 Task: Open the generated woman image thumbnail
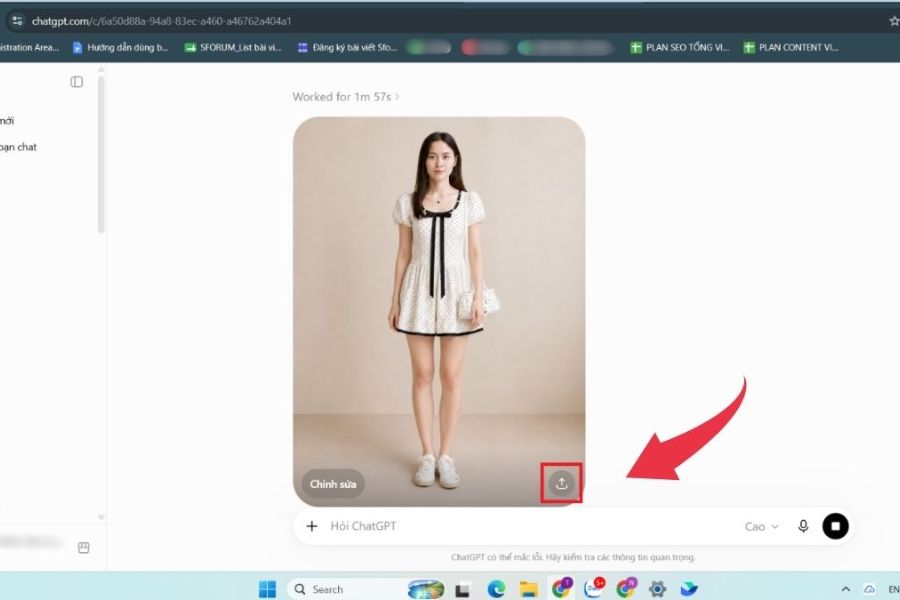[x=439, y=311]
